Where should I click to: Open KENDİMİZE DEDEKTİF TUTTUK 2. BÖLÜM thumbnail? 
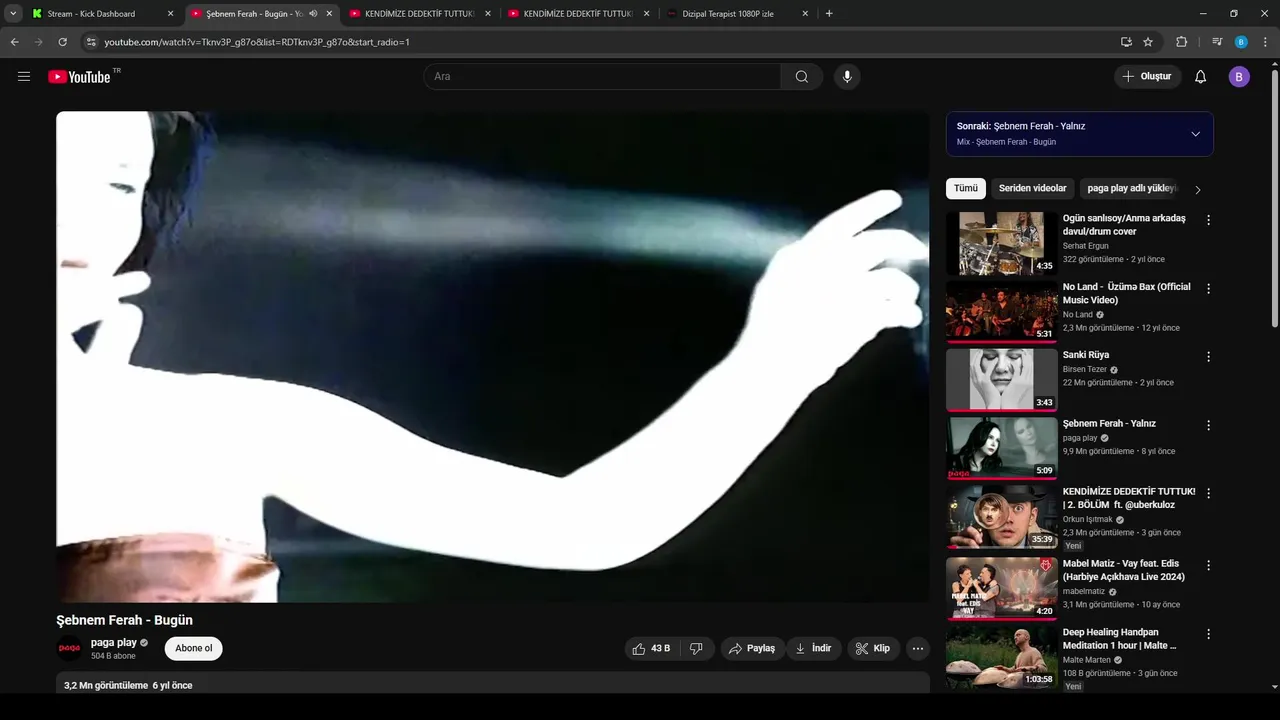1002,517
